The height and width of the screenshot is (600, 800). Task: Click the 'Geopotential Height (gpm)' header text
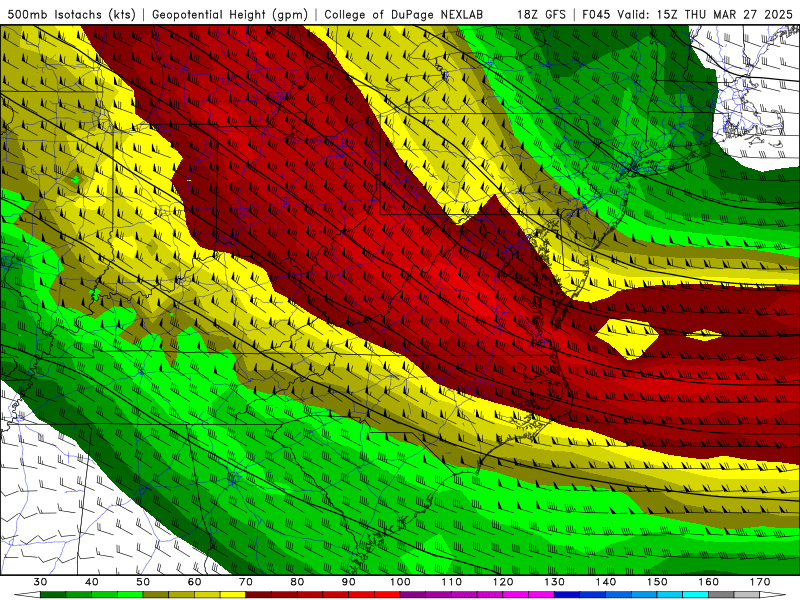tap(230, 15)
